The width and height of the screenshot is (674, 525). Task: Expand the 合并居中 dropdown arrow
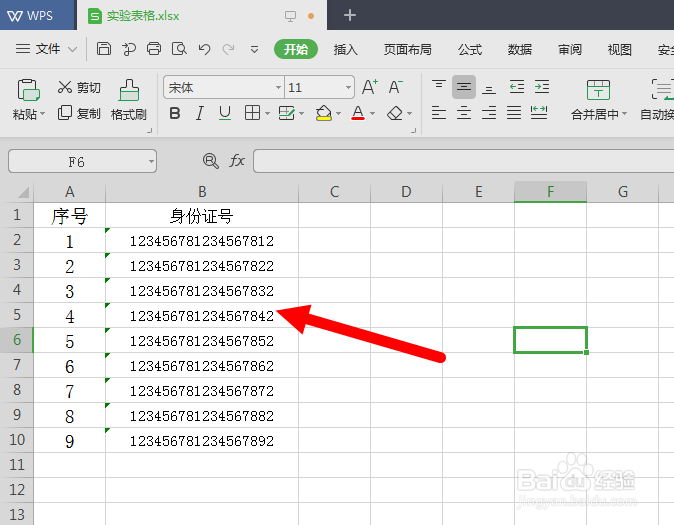pos(625,114)
